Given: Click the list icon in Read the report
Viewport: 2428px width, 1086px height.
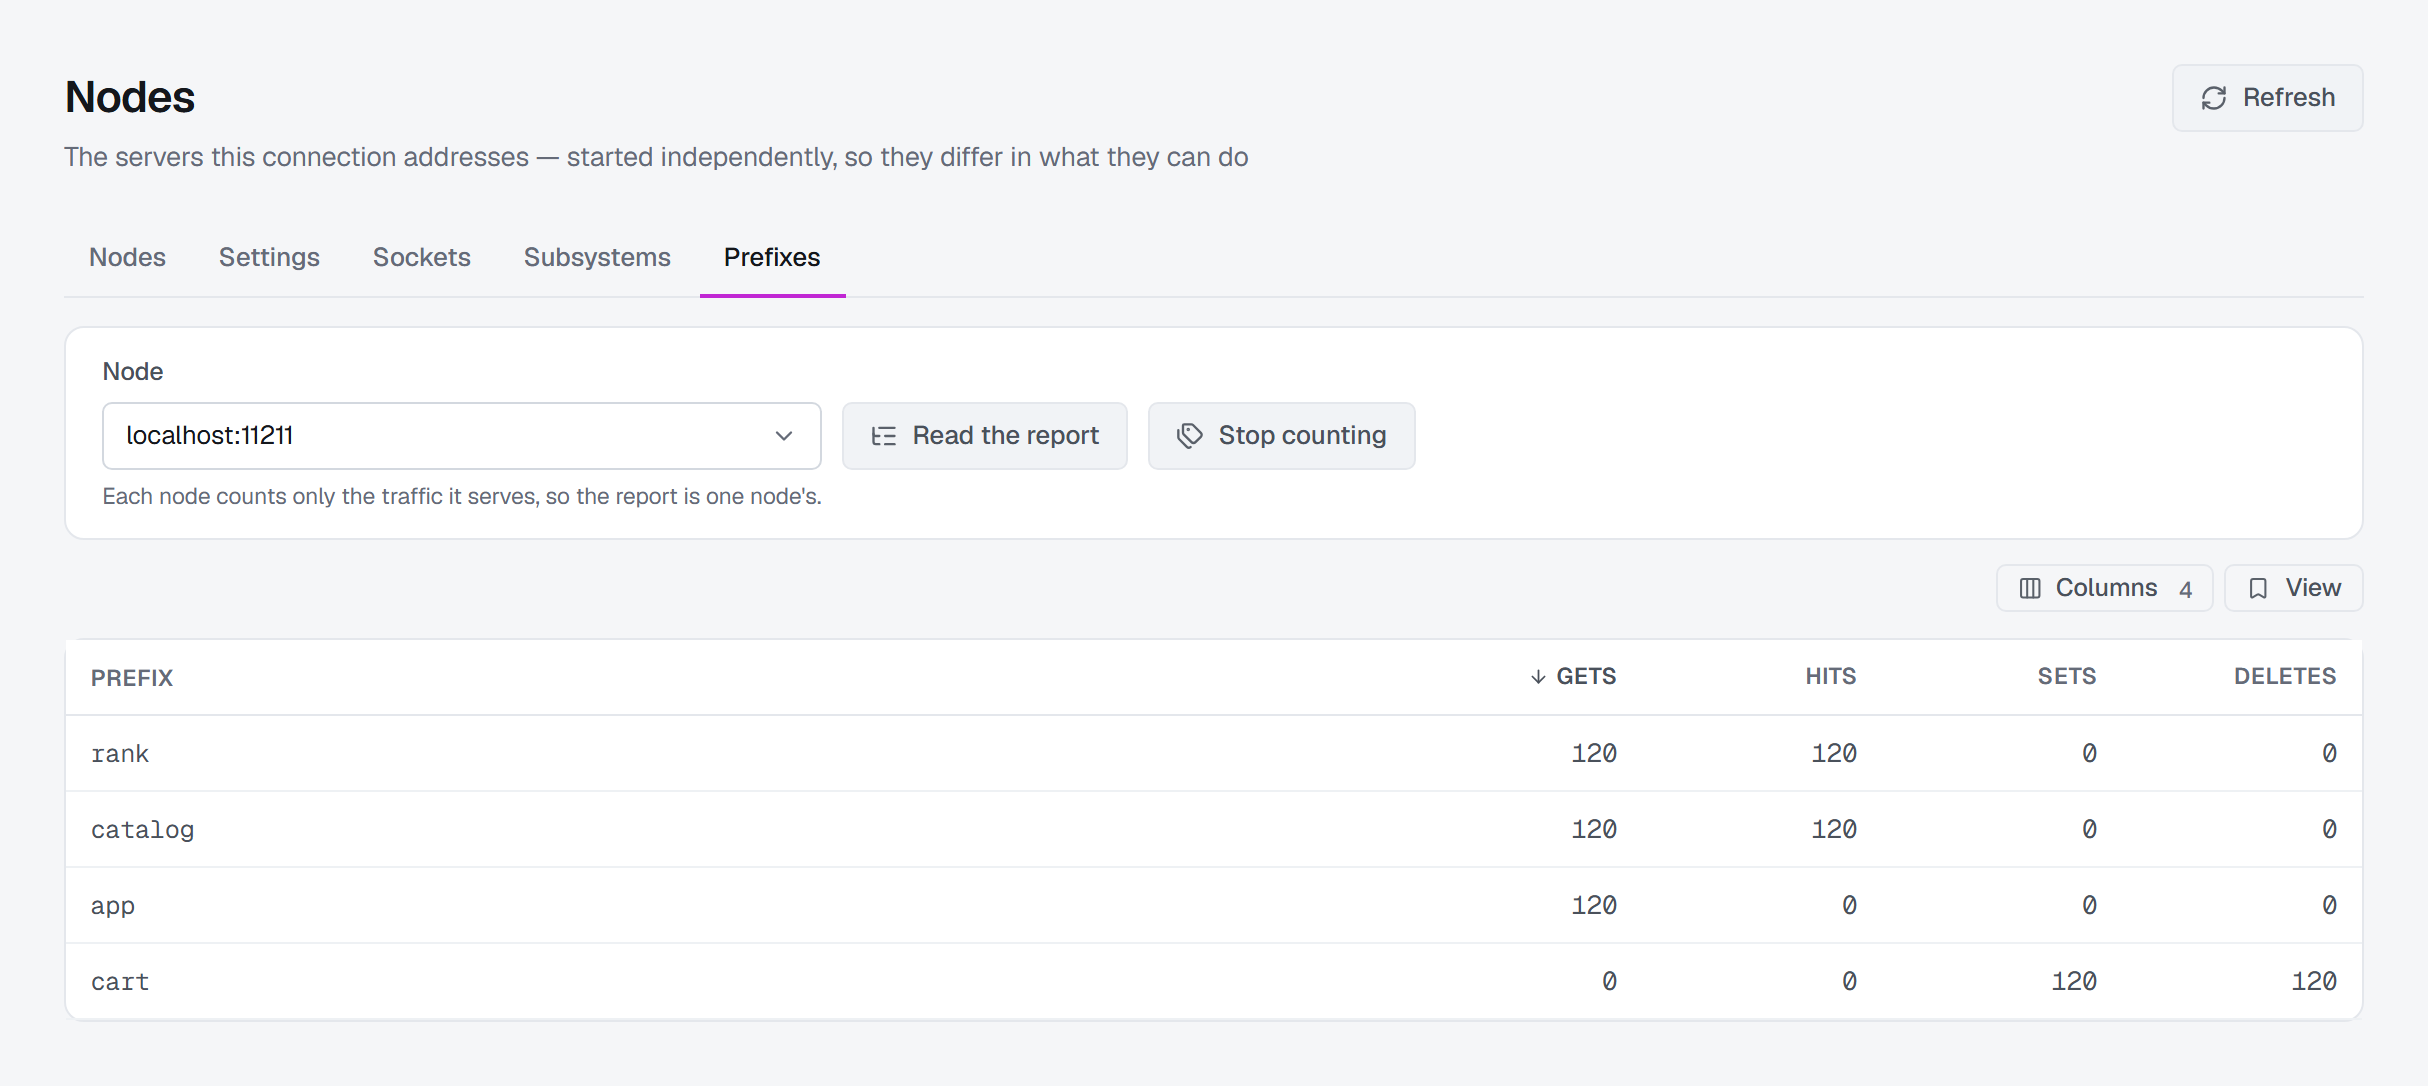Looking at the screenshot, I should tap(883, 436).
